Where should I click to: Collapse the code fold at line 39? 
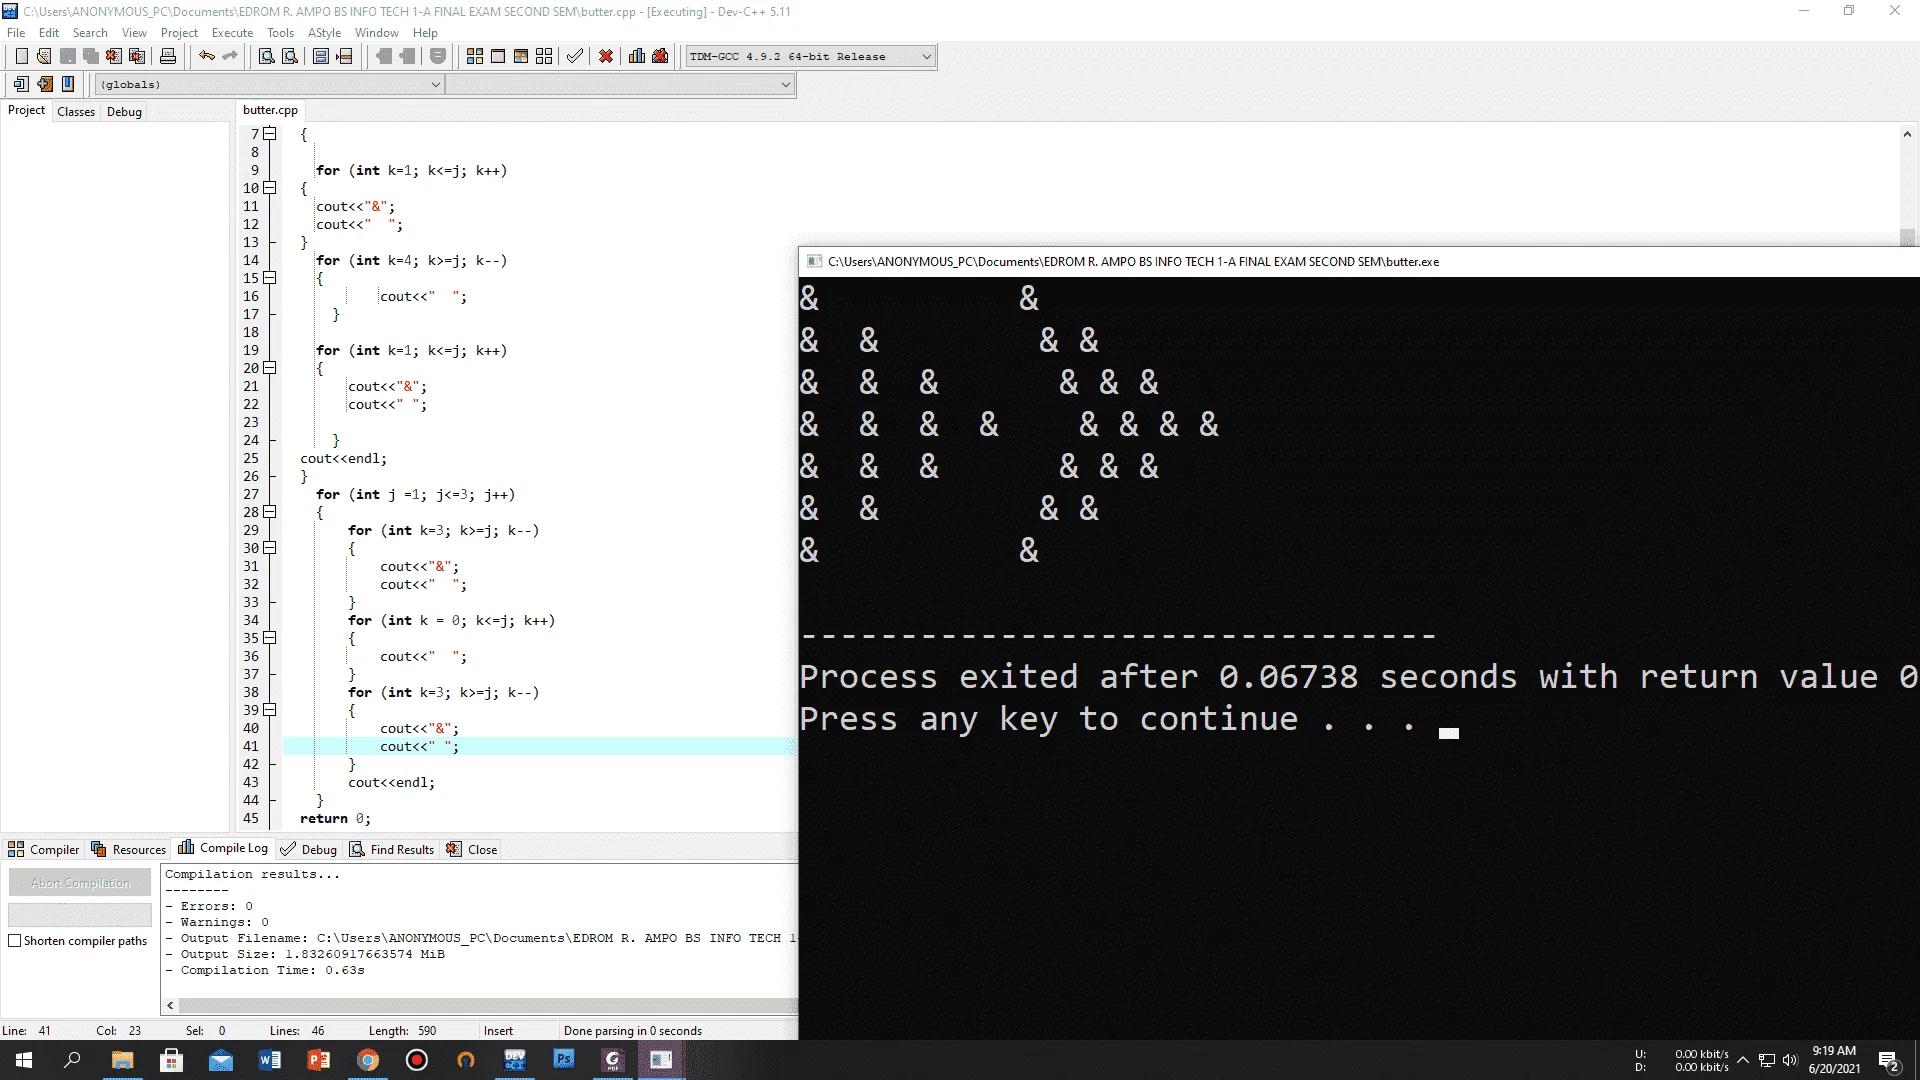(270, 709)
